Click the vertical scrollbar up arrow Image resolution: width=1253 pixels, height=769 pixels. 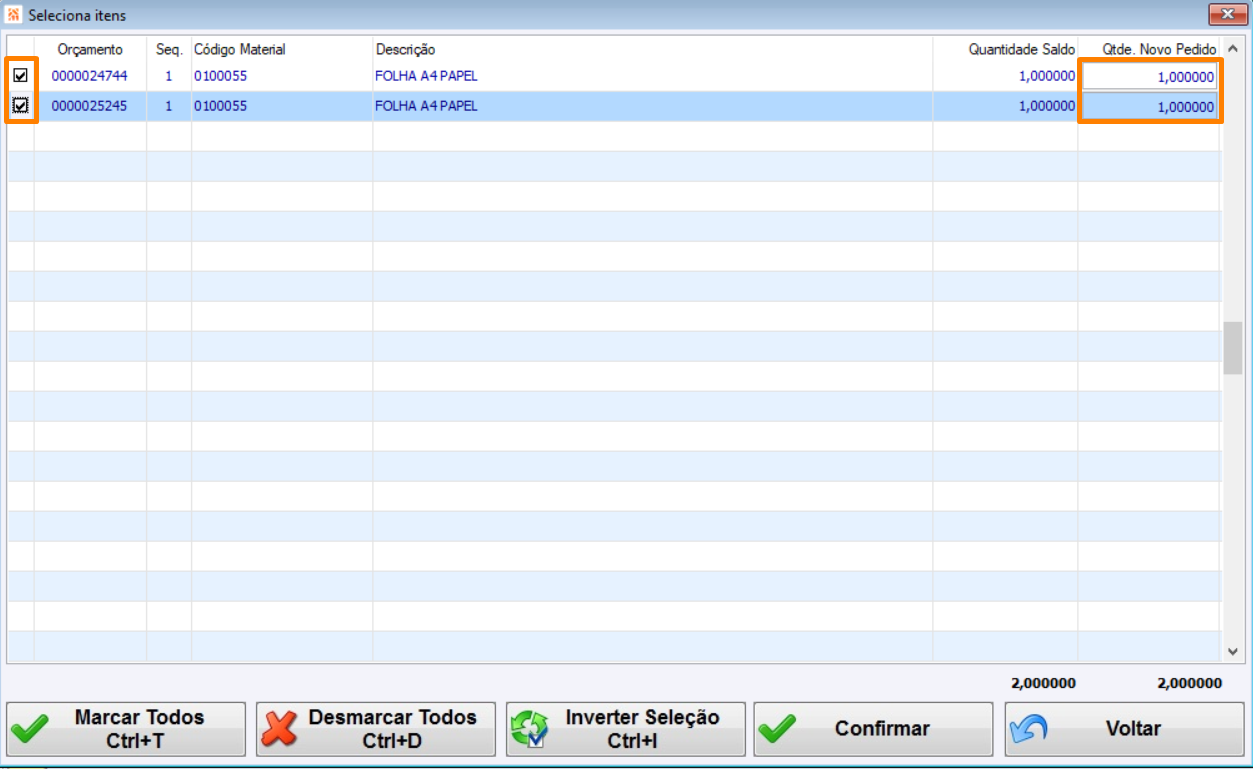pyautogui.click(x=1232, y=49)
